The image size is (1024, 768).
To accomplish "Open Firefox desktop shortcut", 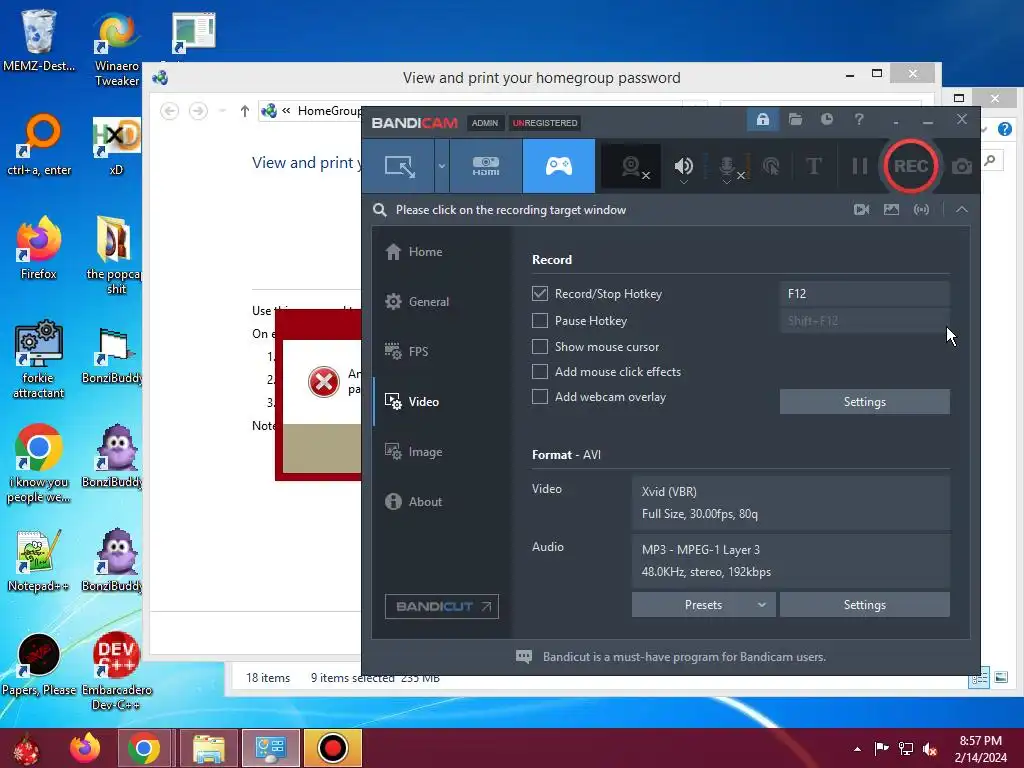I will coord(38,248).
